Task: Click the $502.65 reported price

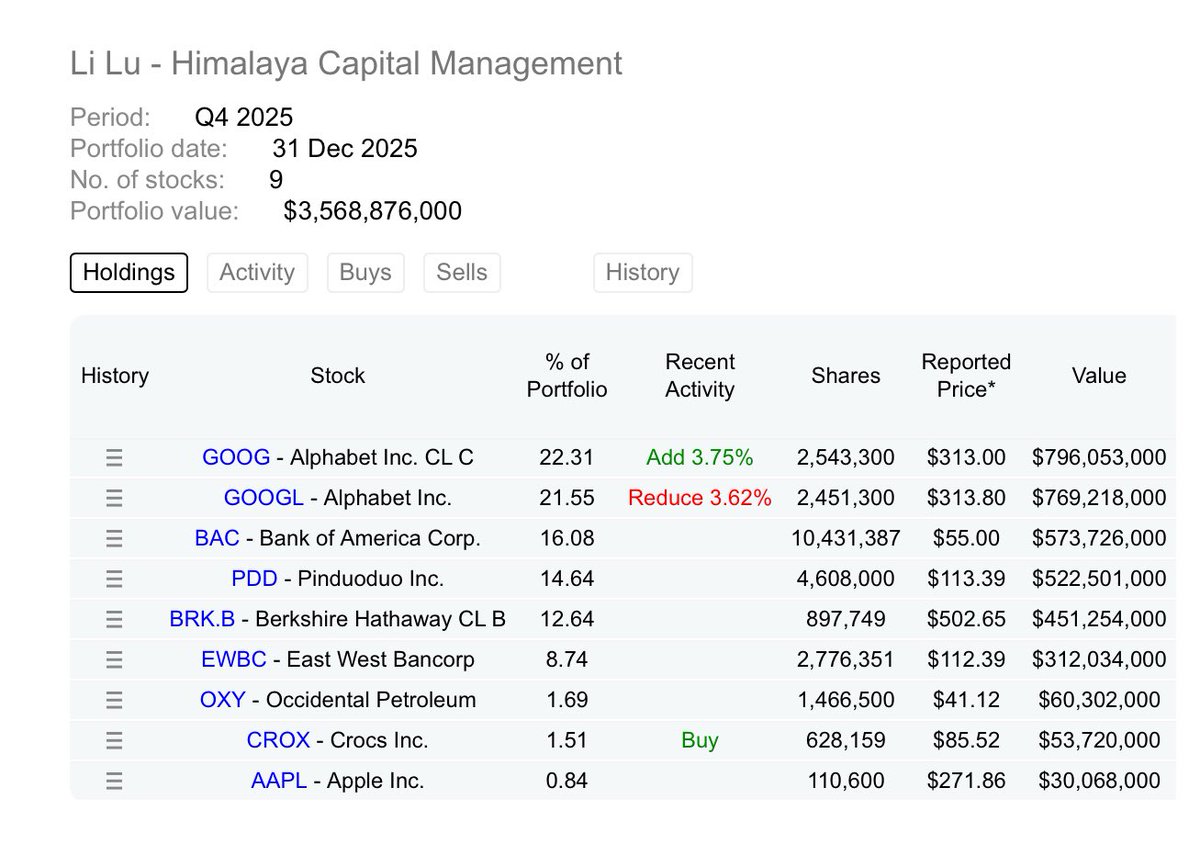Action: tap(966, 620)
